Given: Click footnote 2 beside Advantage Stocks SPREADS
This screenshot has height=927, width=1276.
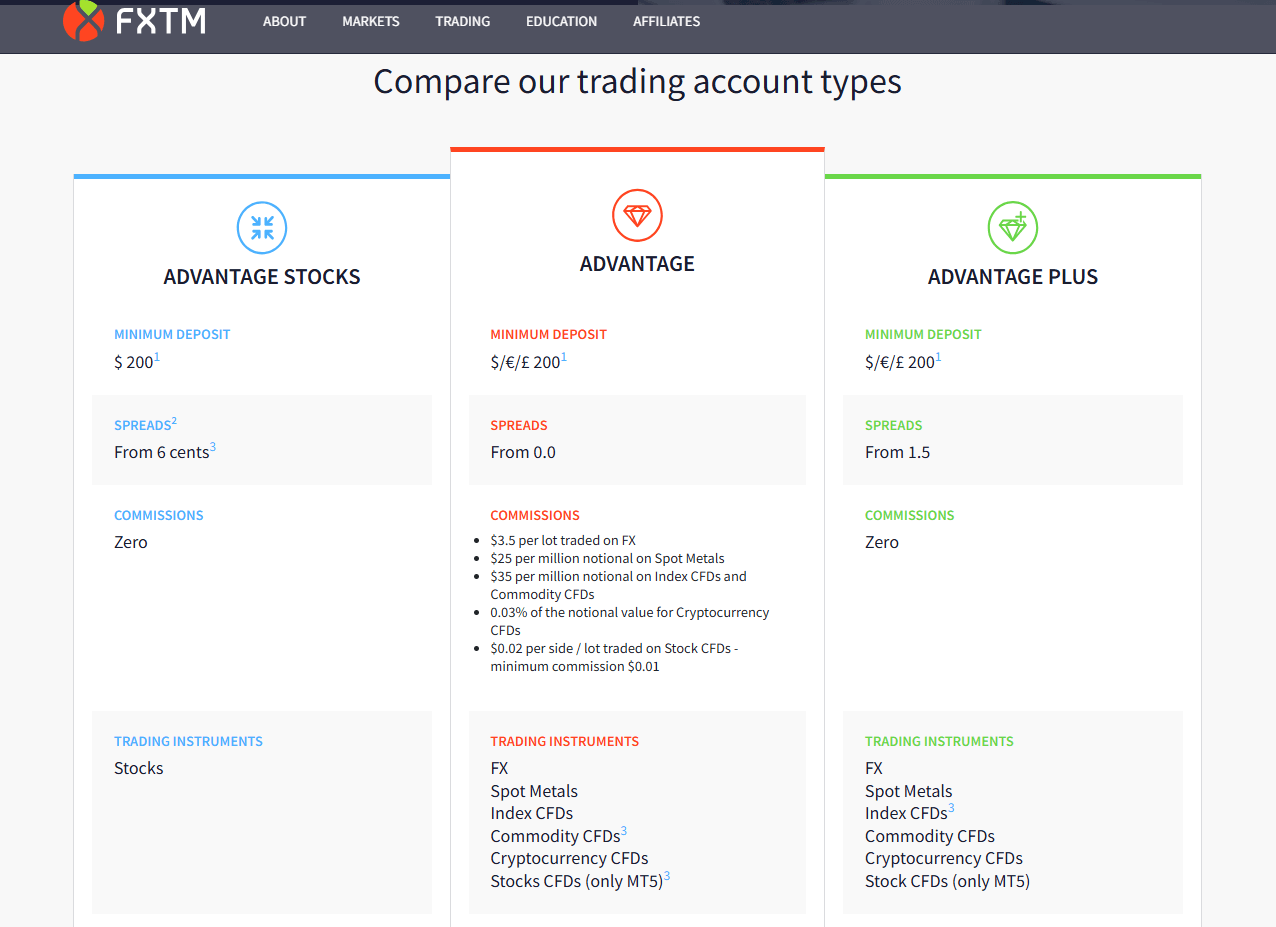Looking at the screenshot, I should (174, 421).
